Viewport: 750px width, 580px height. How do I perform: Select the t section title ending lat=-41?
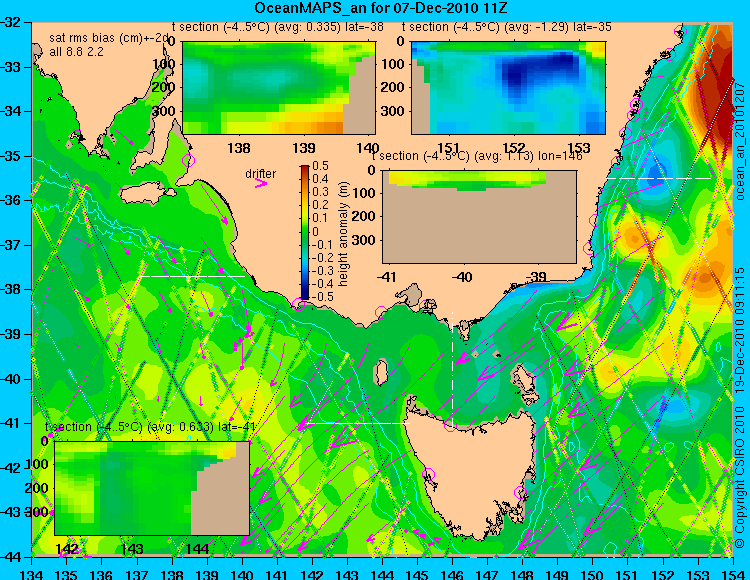click(150, 427)
